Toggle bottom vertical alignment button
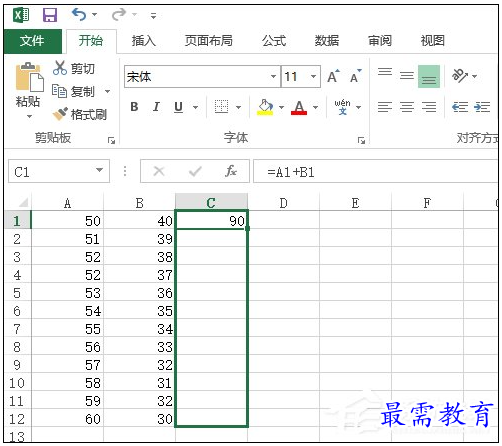 click(x=429, y=77)
